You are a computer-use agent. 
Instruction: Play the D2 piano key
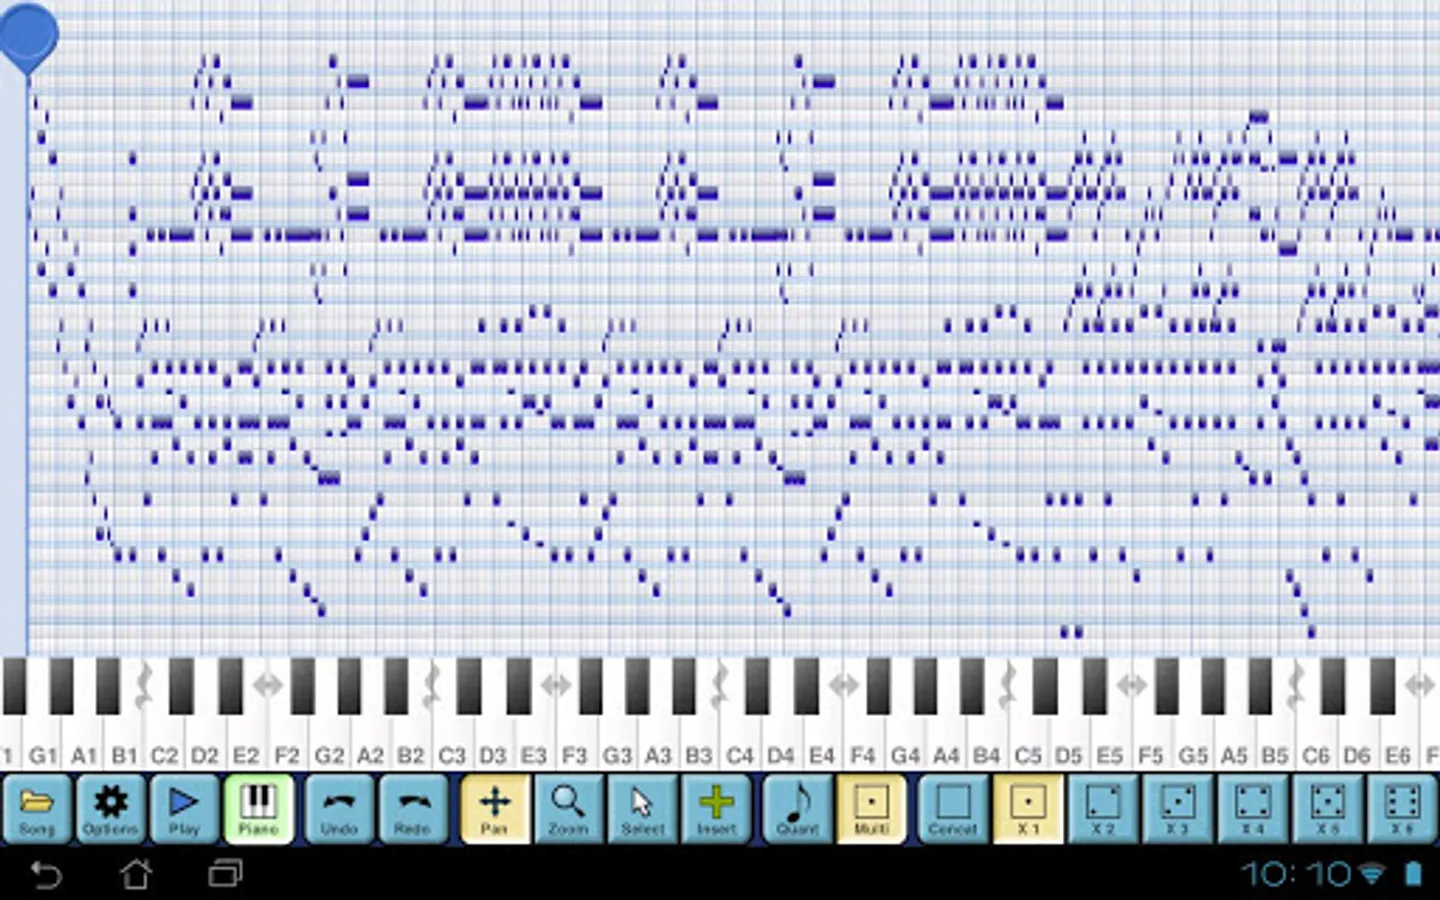point(206,740)
